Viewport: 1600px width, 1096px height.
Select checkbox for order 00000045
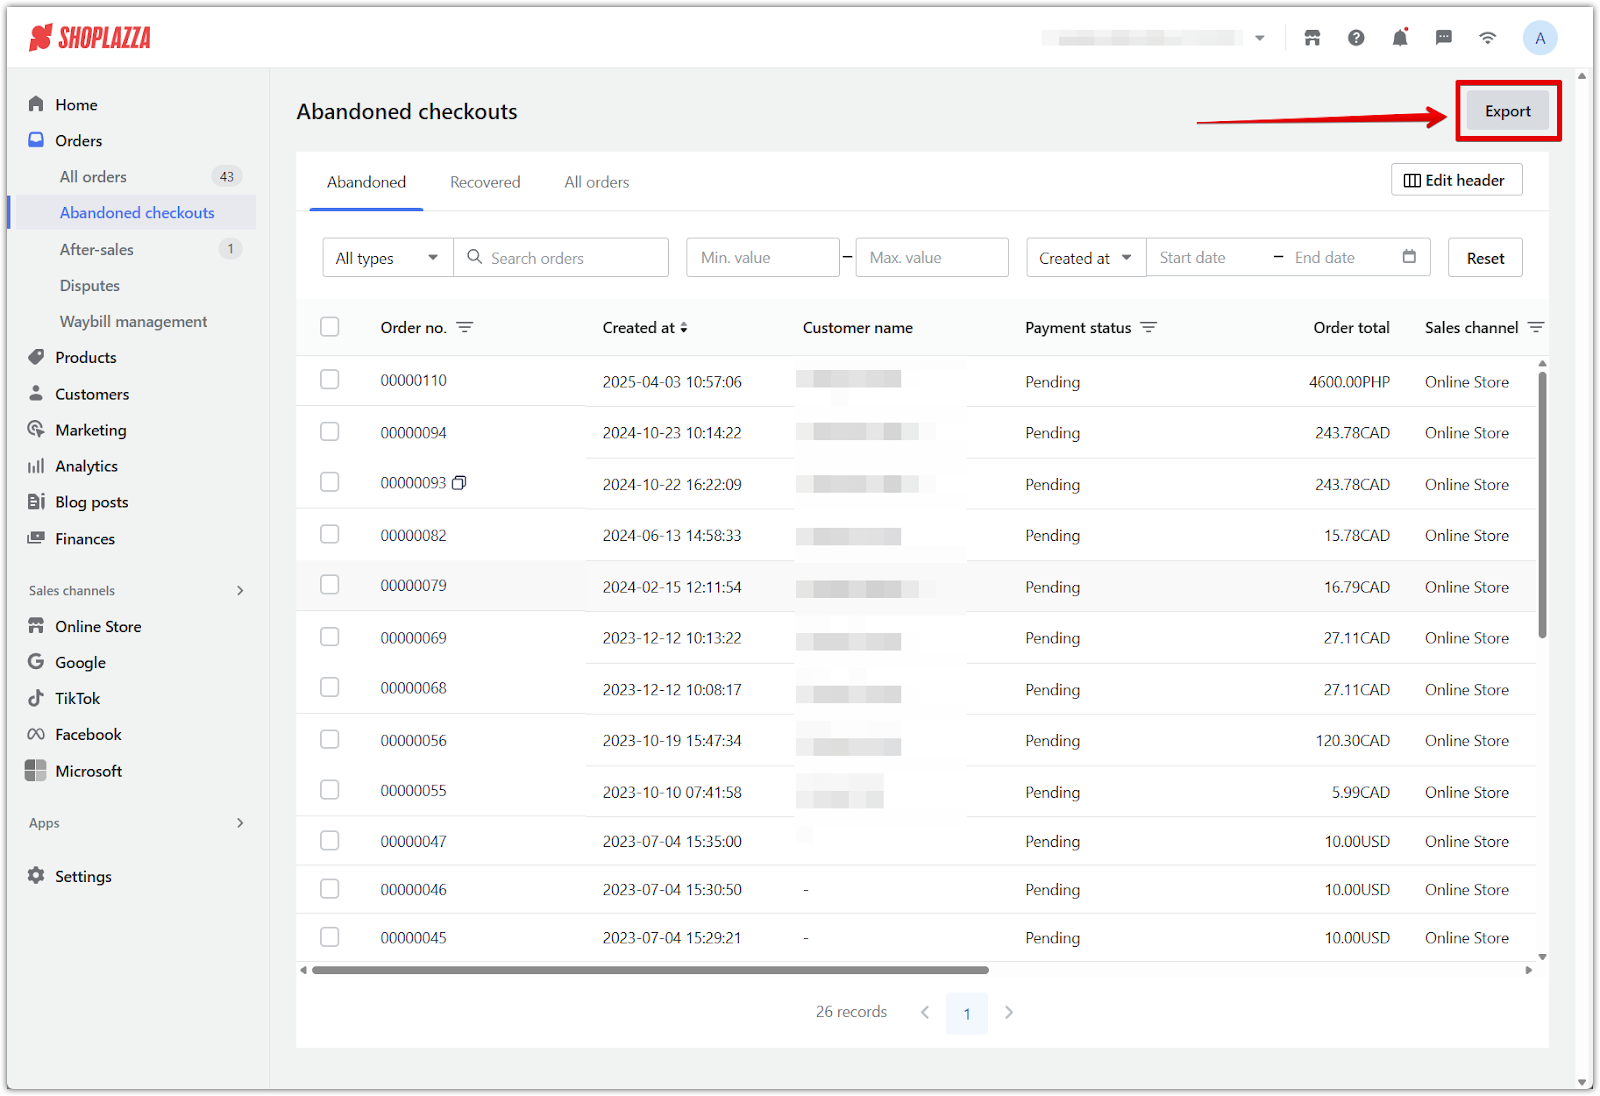[330, 937]
